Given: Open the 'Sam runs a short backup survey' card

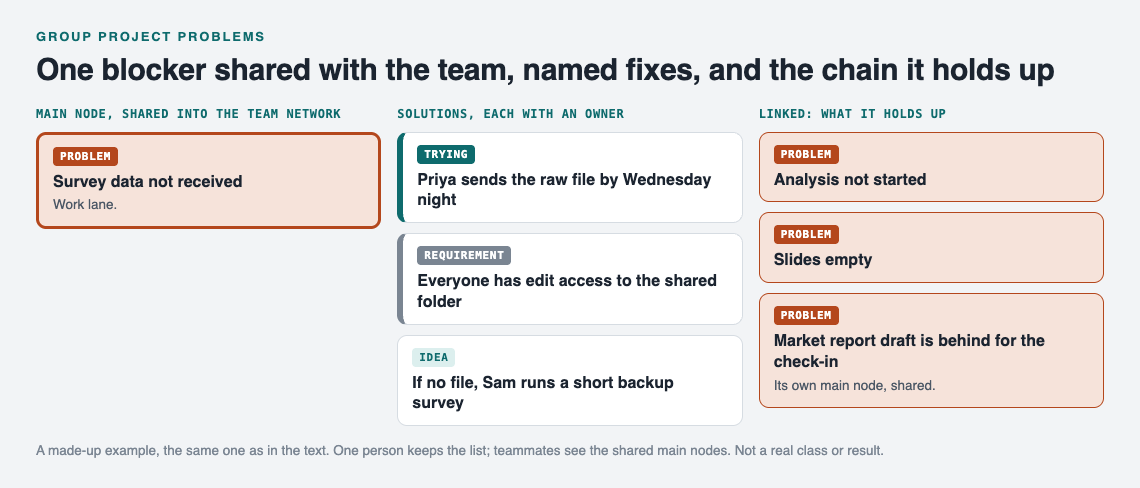Looking at the screenshot, I should click(569, 380).
